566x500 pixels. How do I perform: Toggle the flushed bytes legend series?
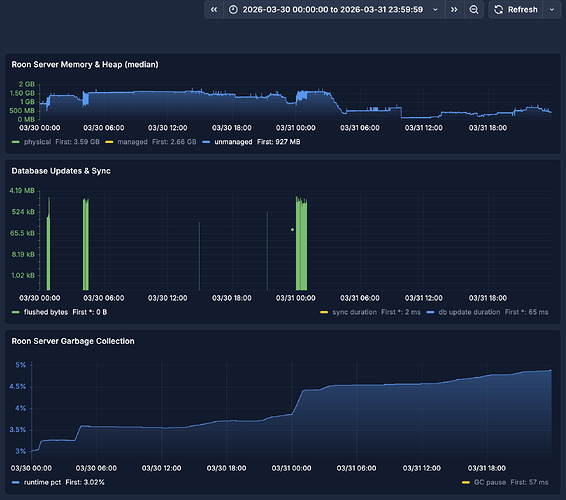coord(46,312)
